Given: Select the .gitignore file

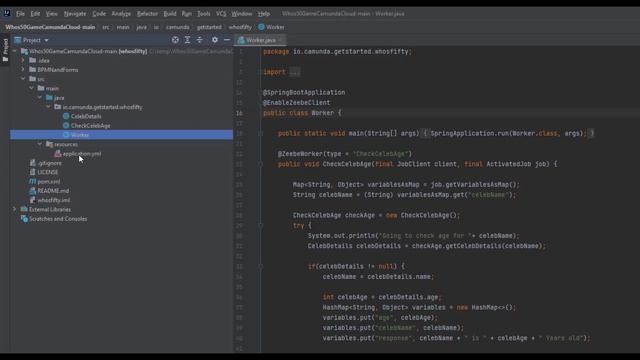Looking at the screenshot, I should pyautogui.click(x=49, y=163).
